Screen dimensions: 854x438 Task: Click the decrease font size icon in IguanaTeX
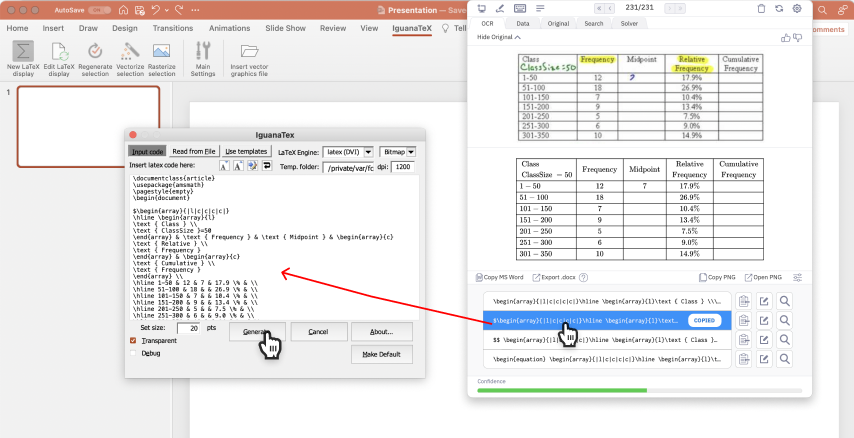click(x=224, y=166)
